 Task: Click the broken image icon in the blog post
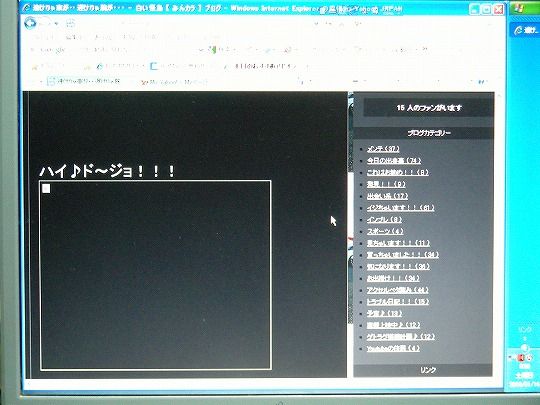46,188
